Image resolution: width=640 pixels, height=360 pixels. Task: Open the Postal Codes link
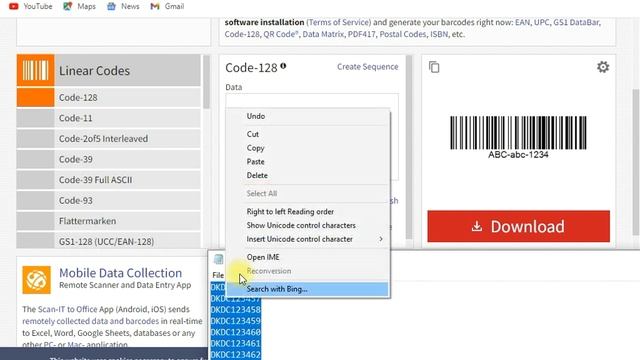click(x=402, y=34)
